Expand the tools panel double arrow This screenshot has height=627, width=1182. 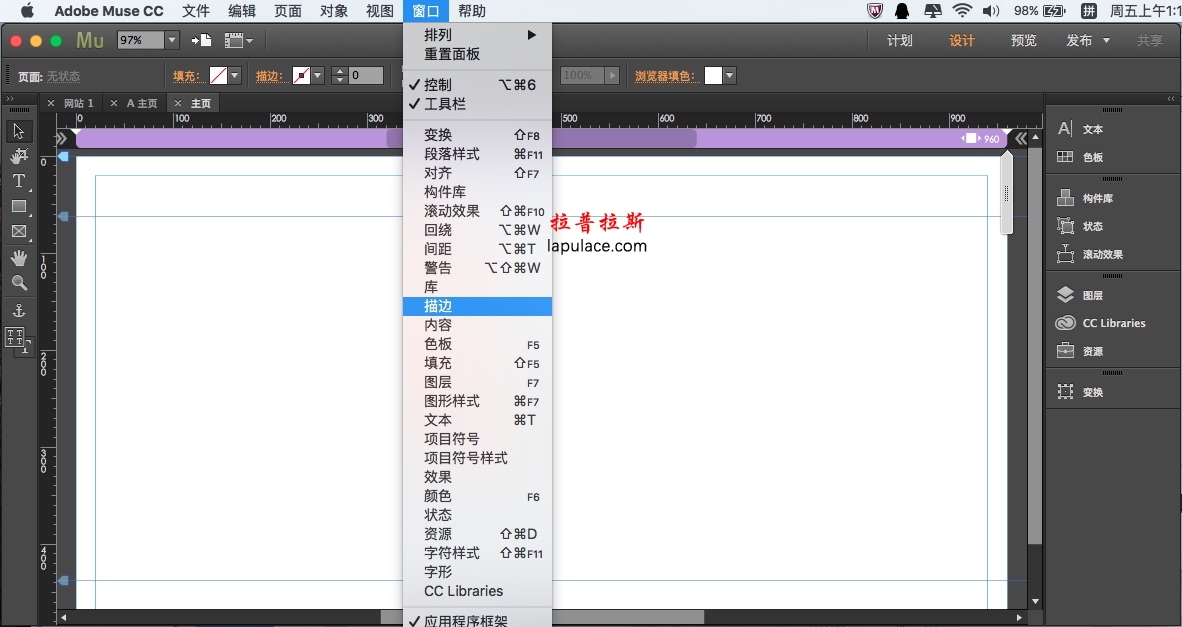10,99
